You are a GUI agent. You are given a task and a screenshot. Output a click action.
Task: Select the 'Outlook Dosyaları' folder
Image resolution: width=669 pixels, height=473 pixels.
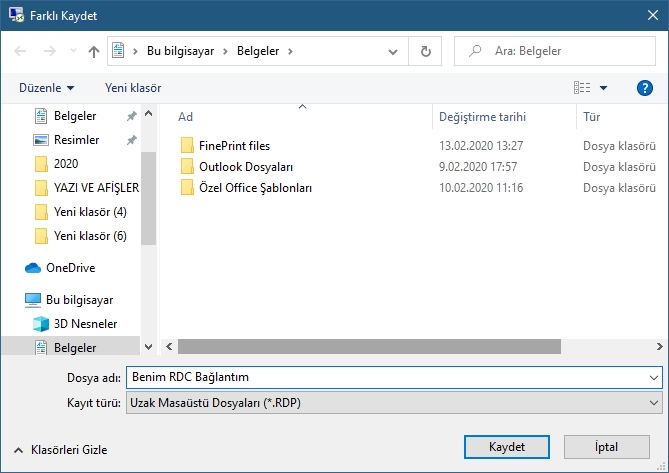(x=246, y=167)
